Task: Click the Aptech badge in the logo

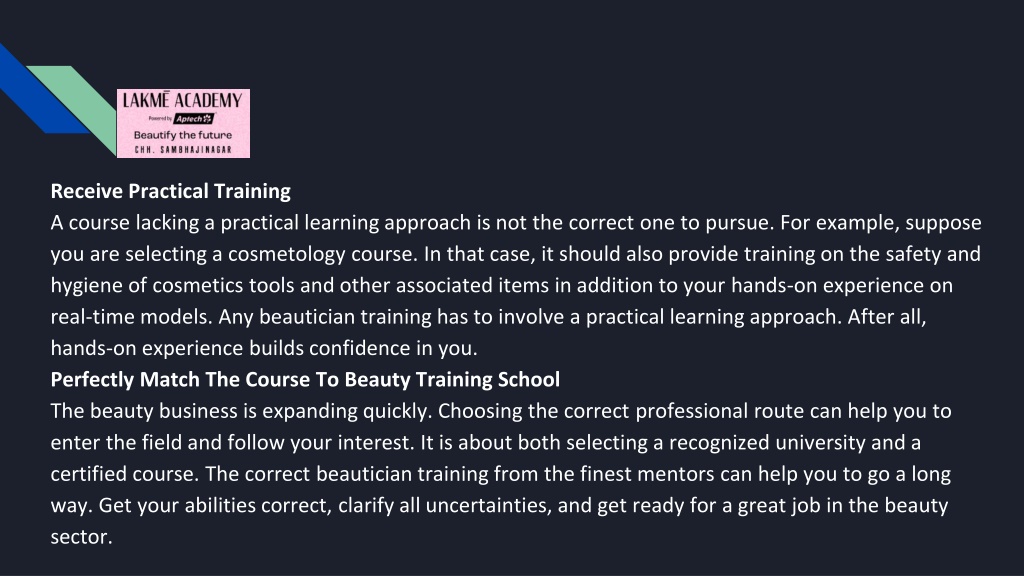Action: point(194,119)
